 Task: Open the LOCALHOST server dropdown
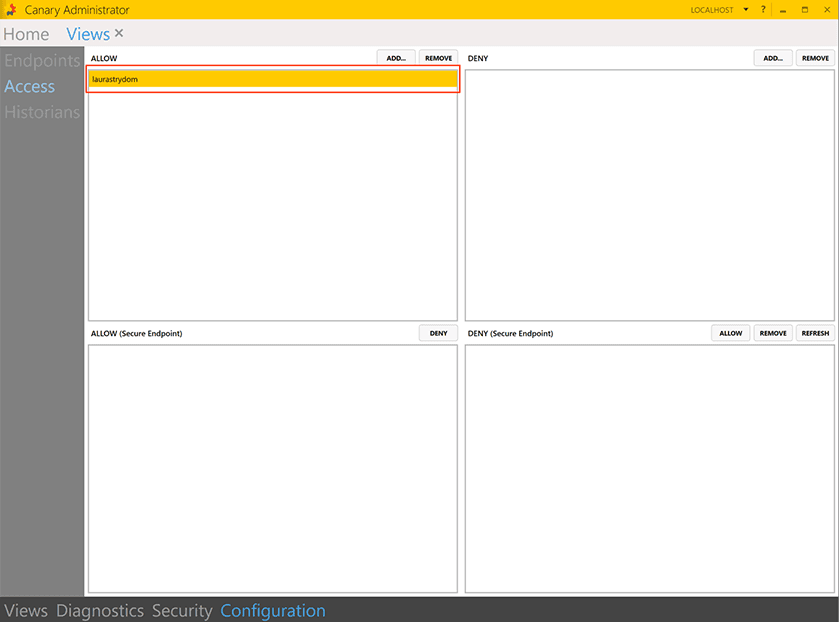coord(746,10)
